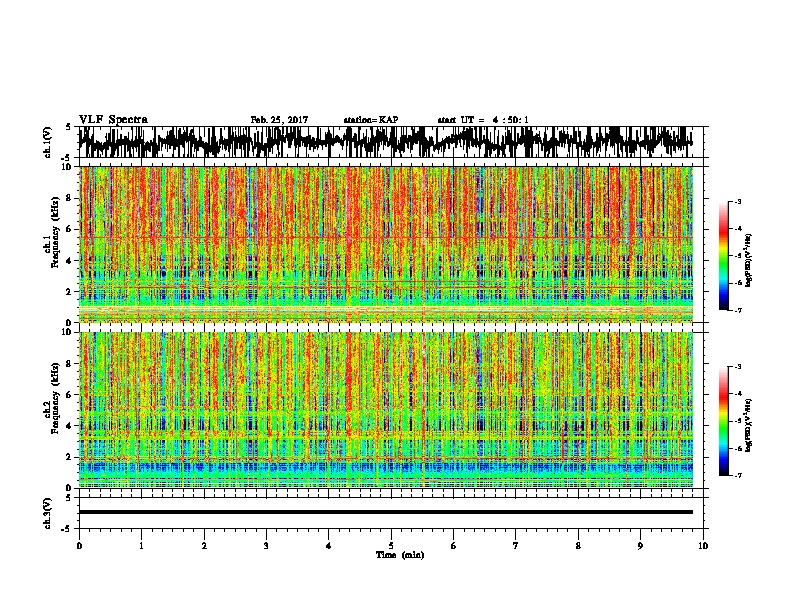Click inside the ch.2 spectrogram panel
The image size is (792, 612).
[386, 410]
